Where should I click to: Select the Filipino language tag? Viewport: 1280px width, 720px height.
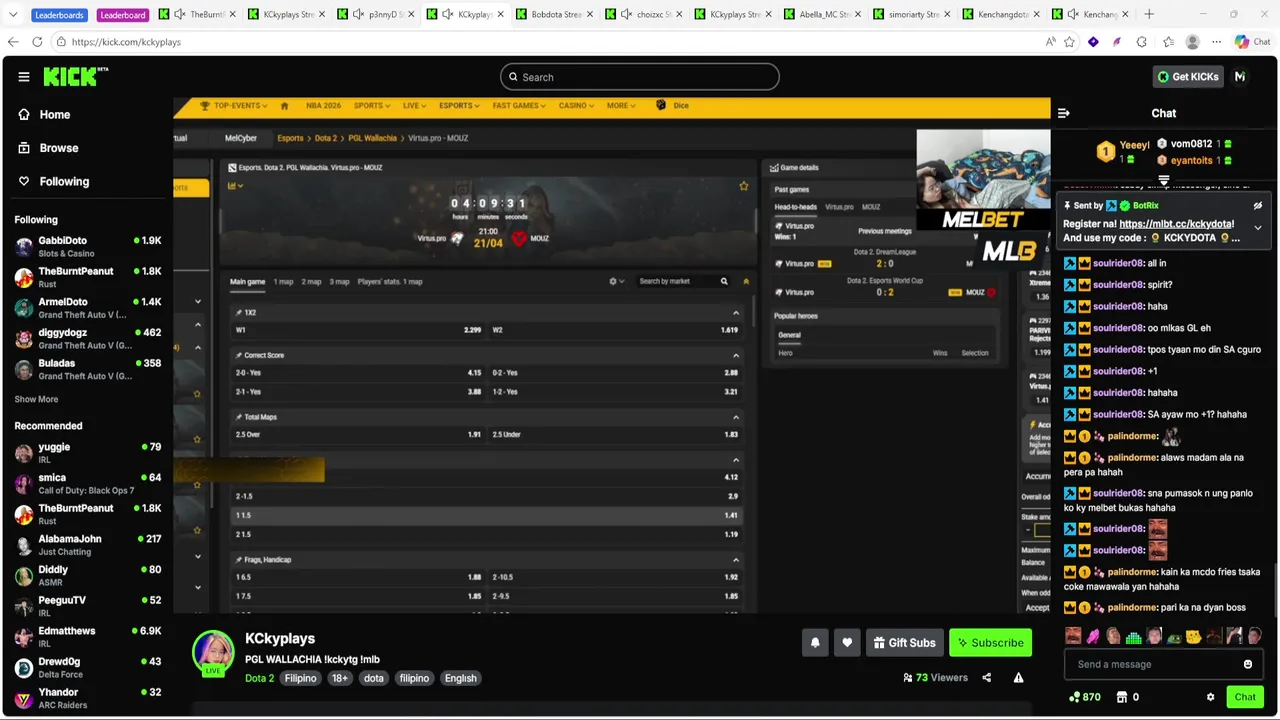tap(300, 678)
